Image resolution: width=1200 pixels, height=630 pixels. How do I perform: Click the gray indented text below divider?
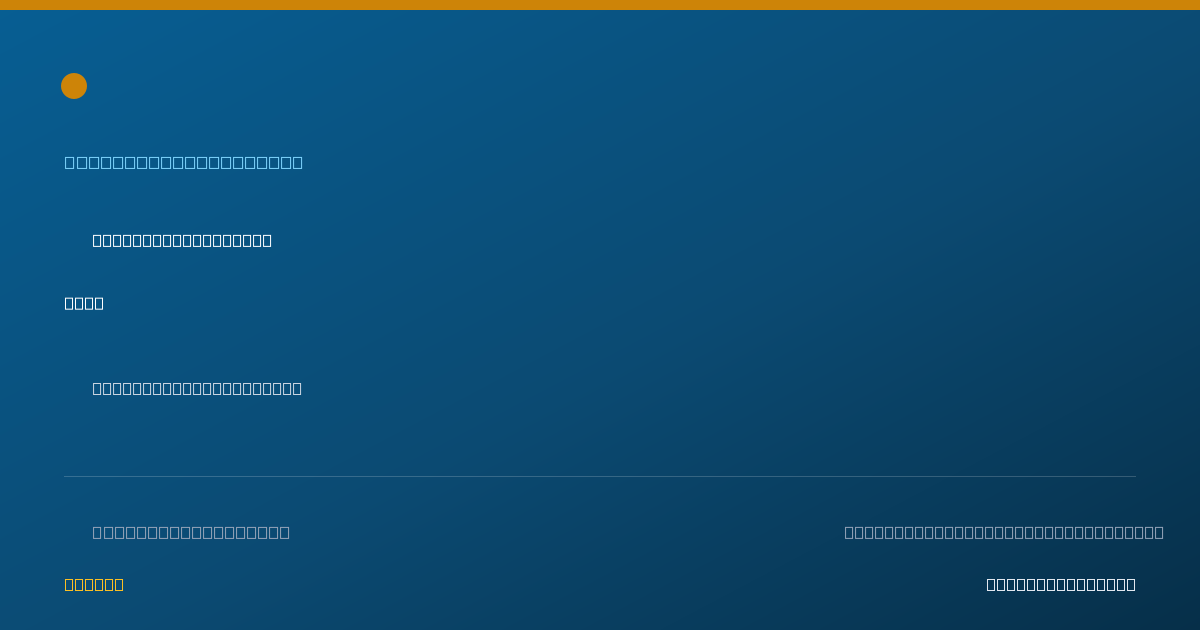[x=191, y=532]
